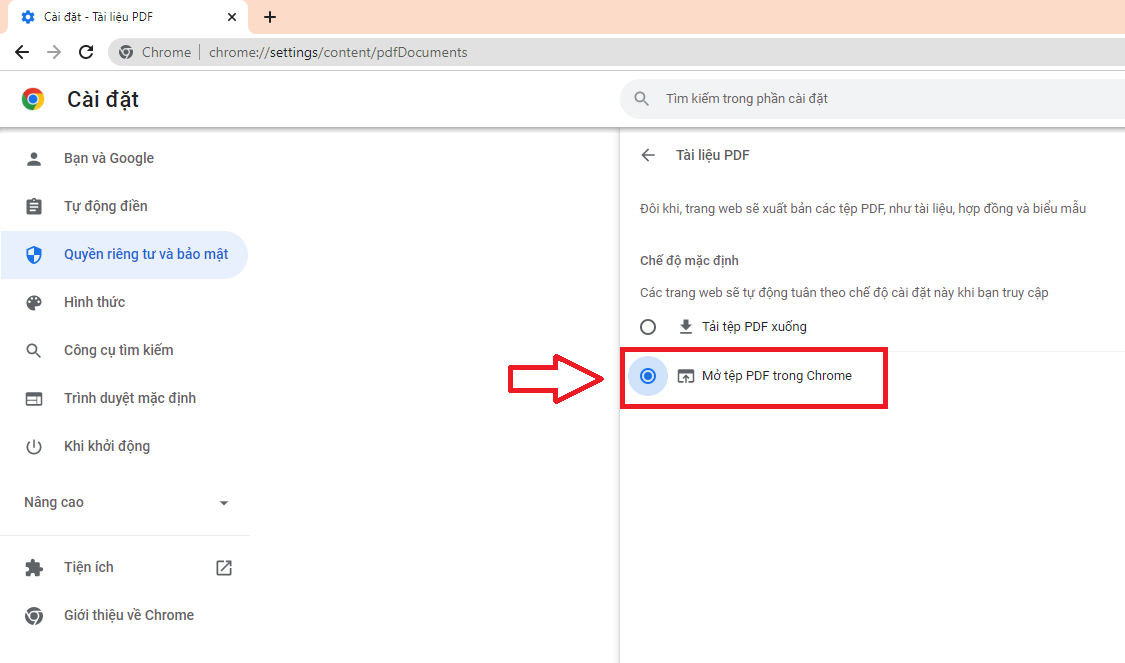Focus the Tìm kiếm trong phần cài đặt field
The image size is (1125, 663).
[x=872, y=99]
